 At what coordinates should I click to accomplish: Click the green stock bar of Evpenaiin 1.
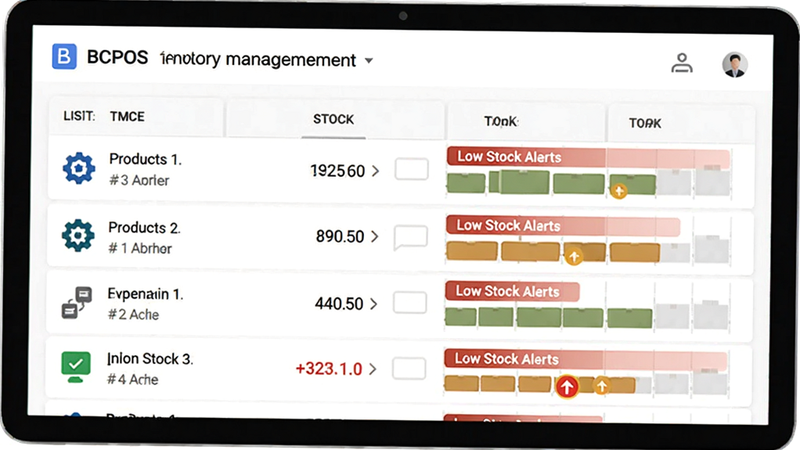point(548,317)
